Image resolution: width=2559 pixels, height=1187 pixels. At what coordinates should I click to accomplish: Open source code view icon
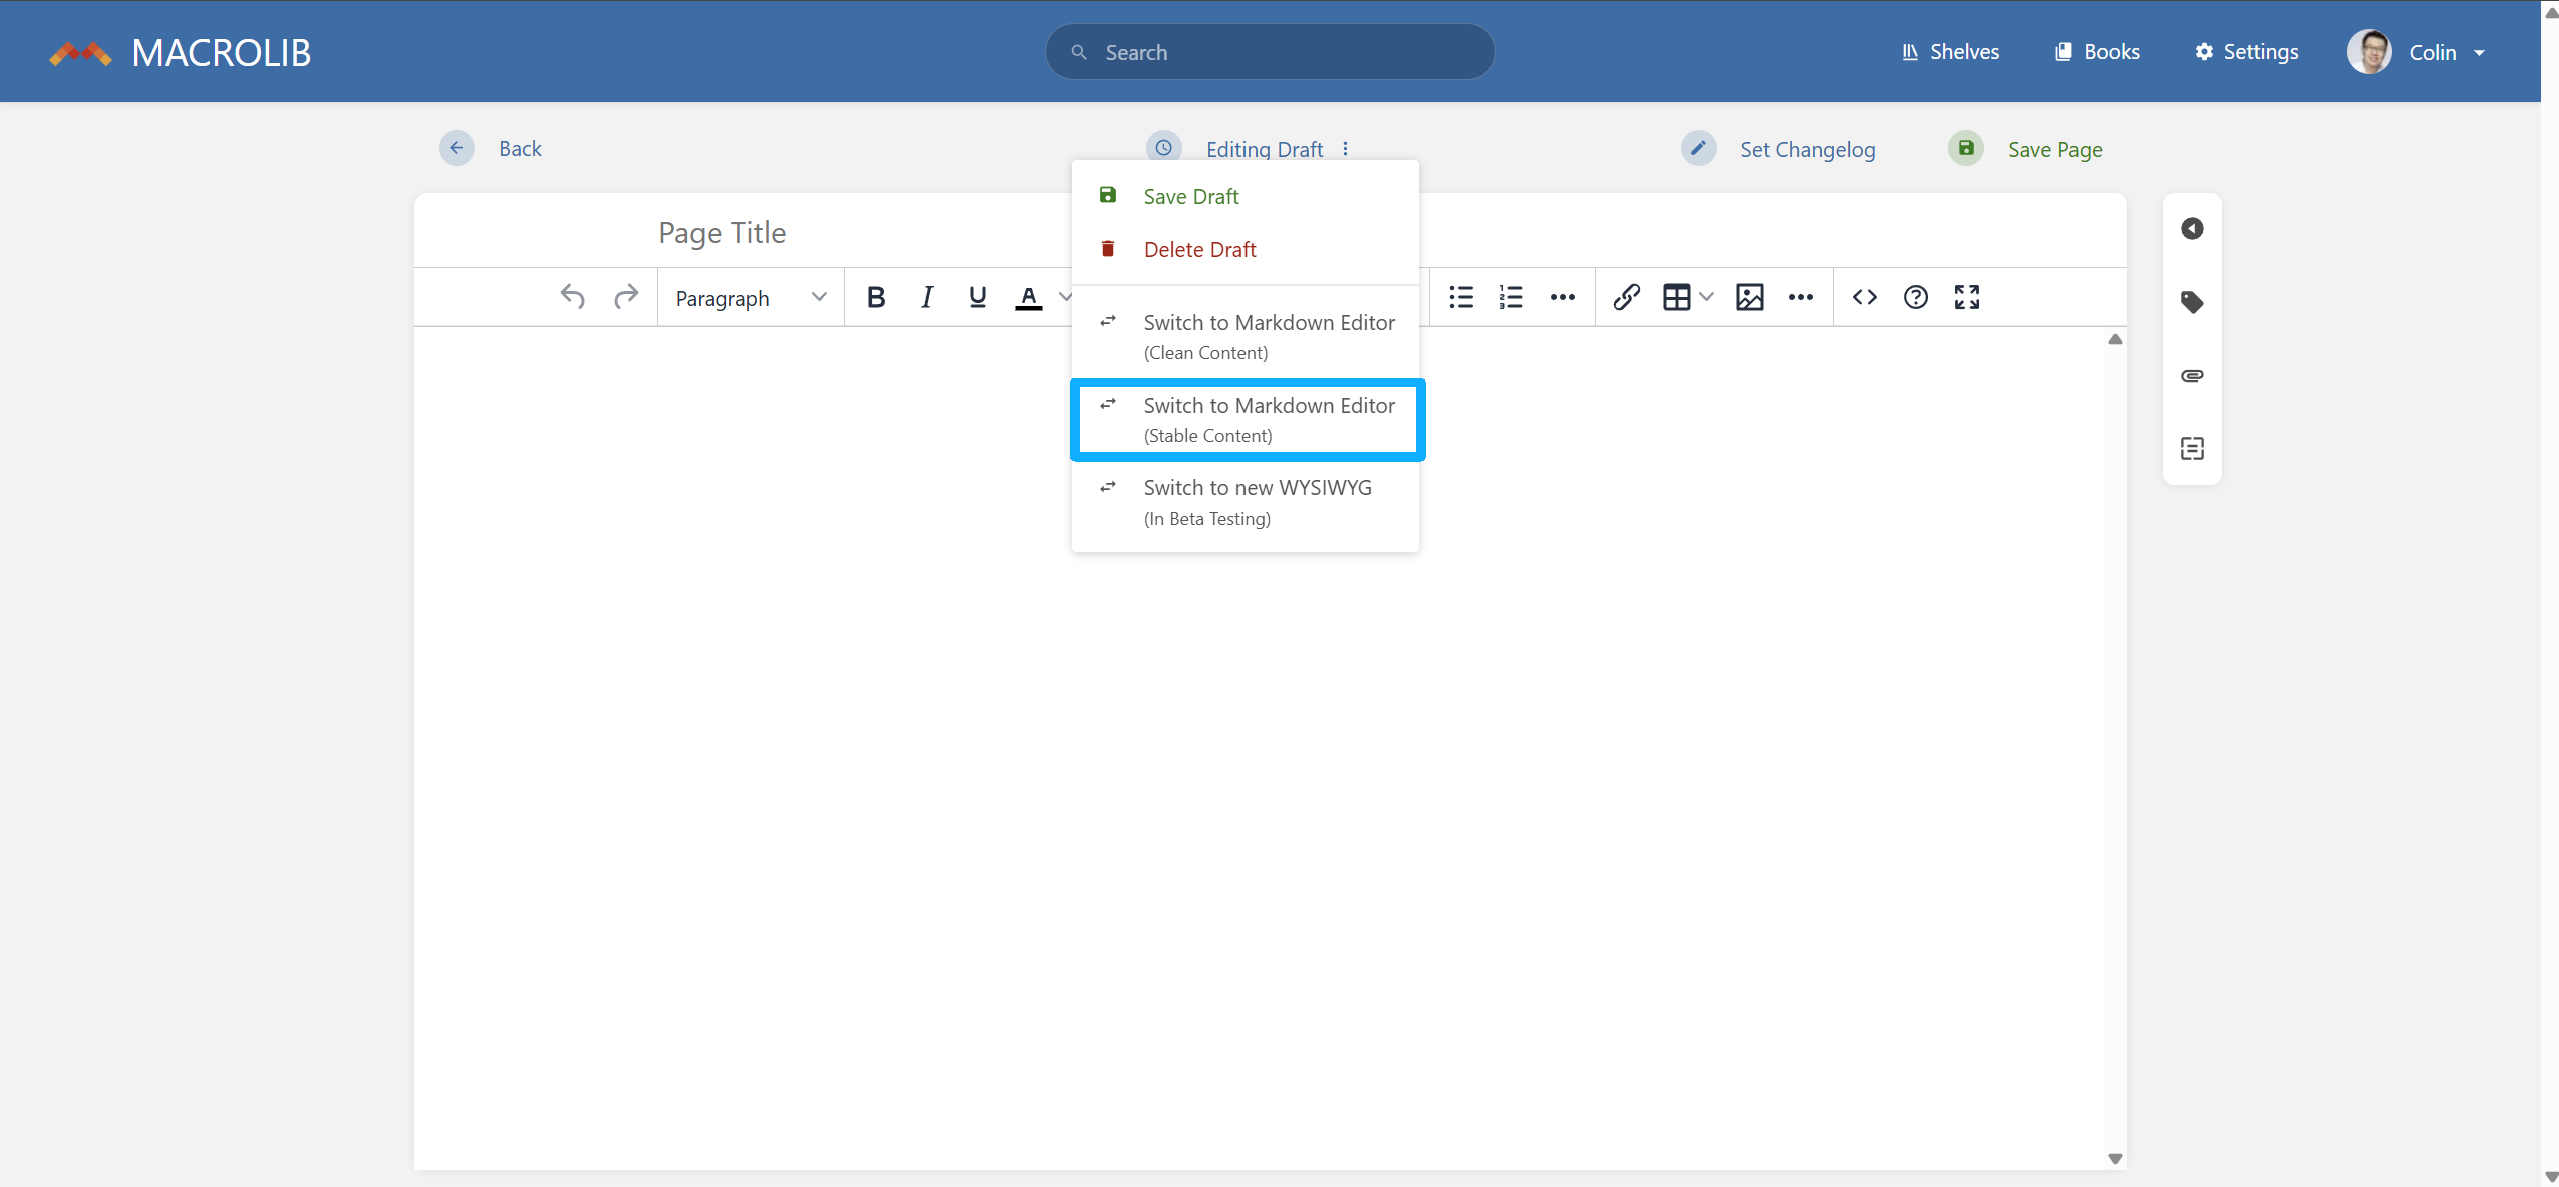pyautogui.click(x=1864, y=297)
